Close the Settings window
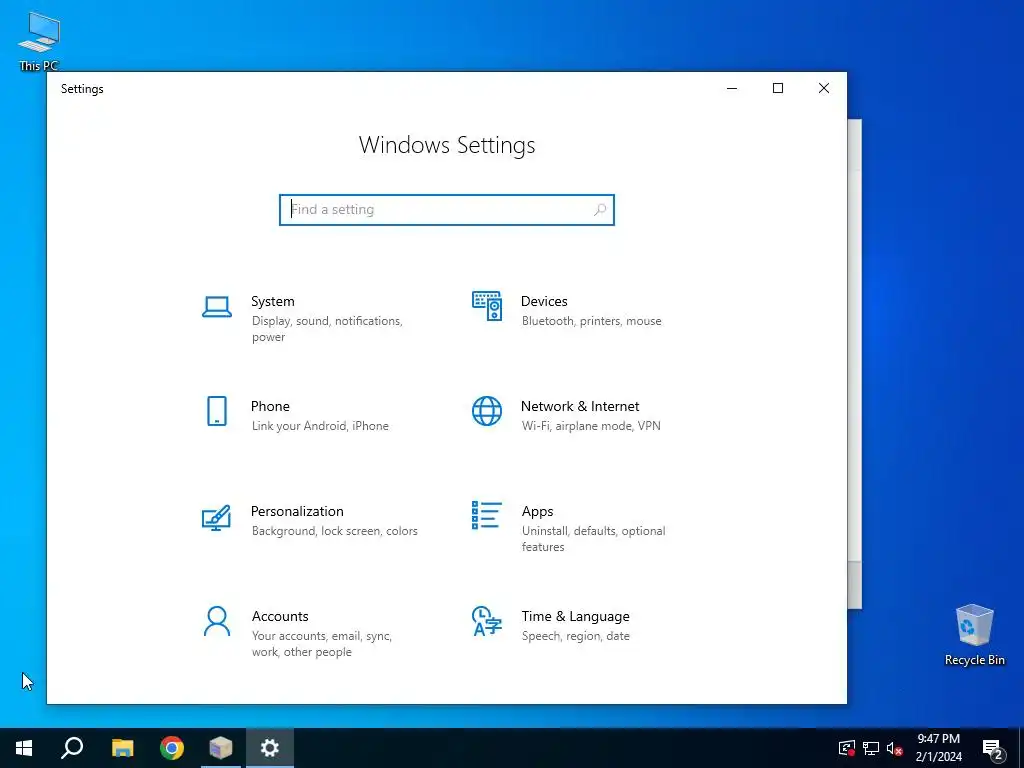The height and width of the screenshot is (768, 1024). [x=824, y=88]
